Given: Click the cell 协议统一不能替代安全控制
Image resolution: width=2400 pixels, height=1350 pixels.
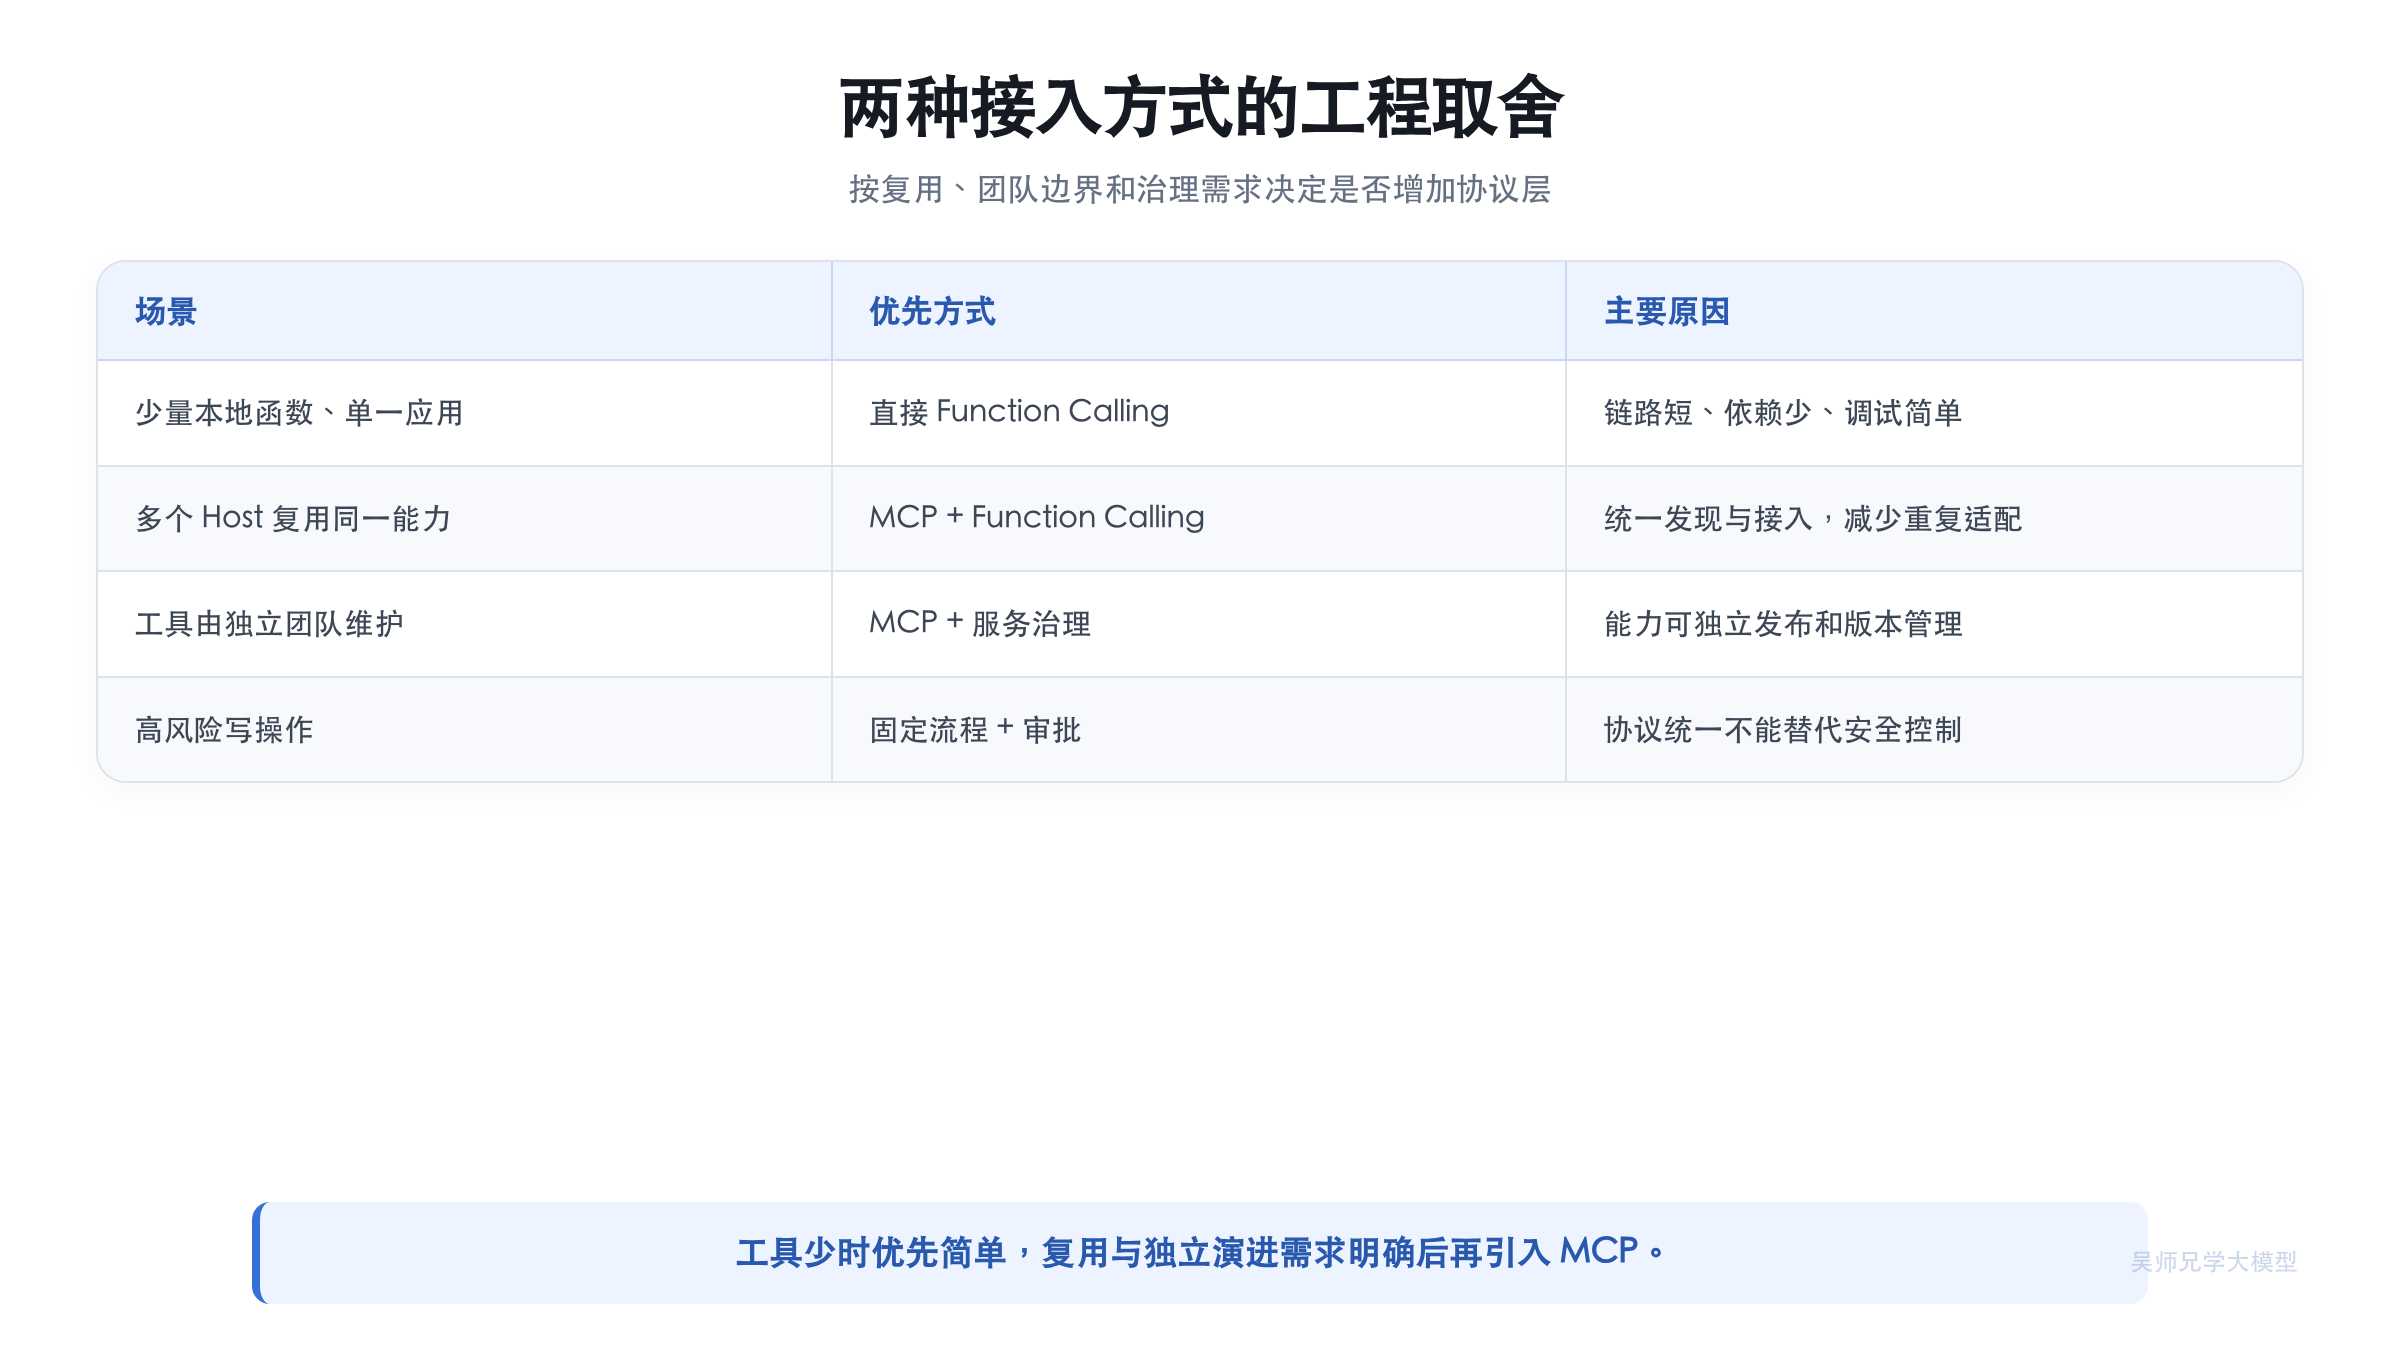Looking at the screenshot, I should coord(1934,729).
